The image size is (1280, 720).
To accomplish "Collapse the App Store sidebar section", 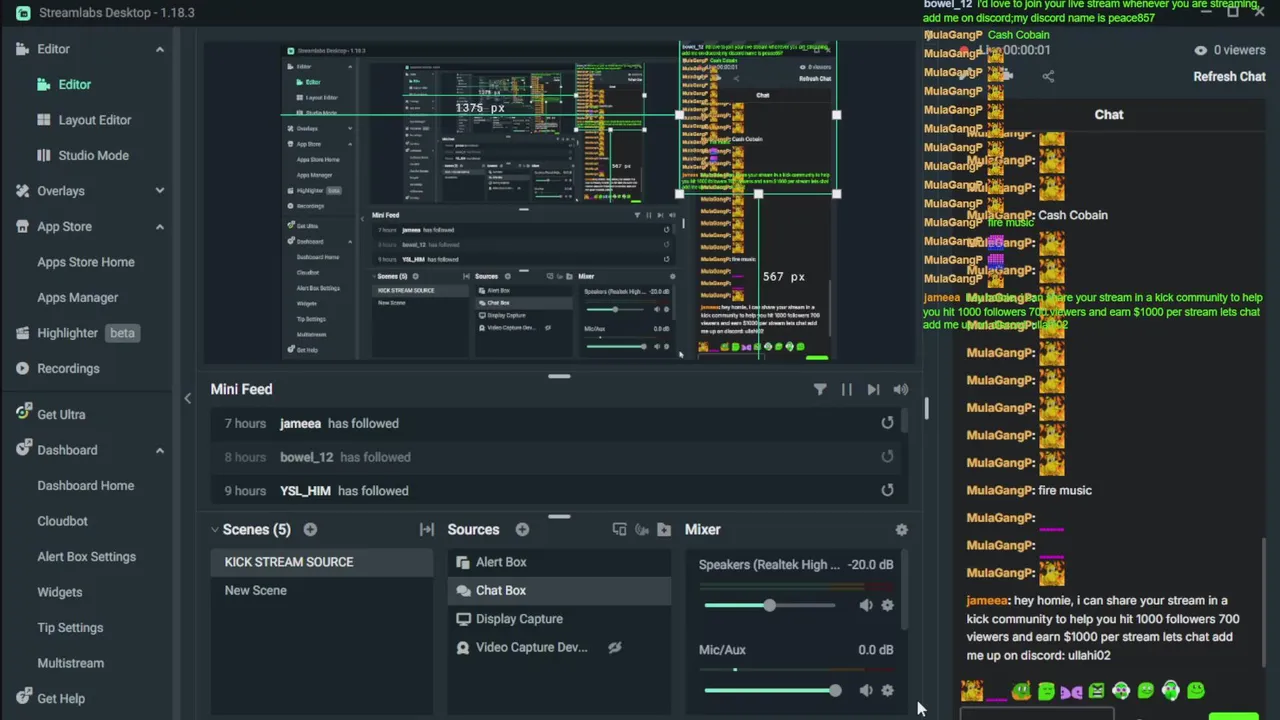I will pyautogui.click(x=159, y=227).
